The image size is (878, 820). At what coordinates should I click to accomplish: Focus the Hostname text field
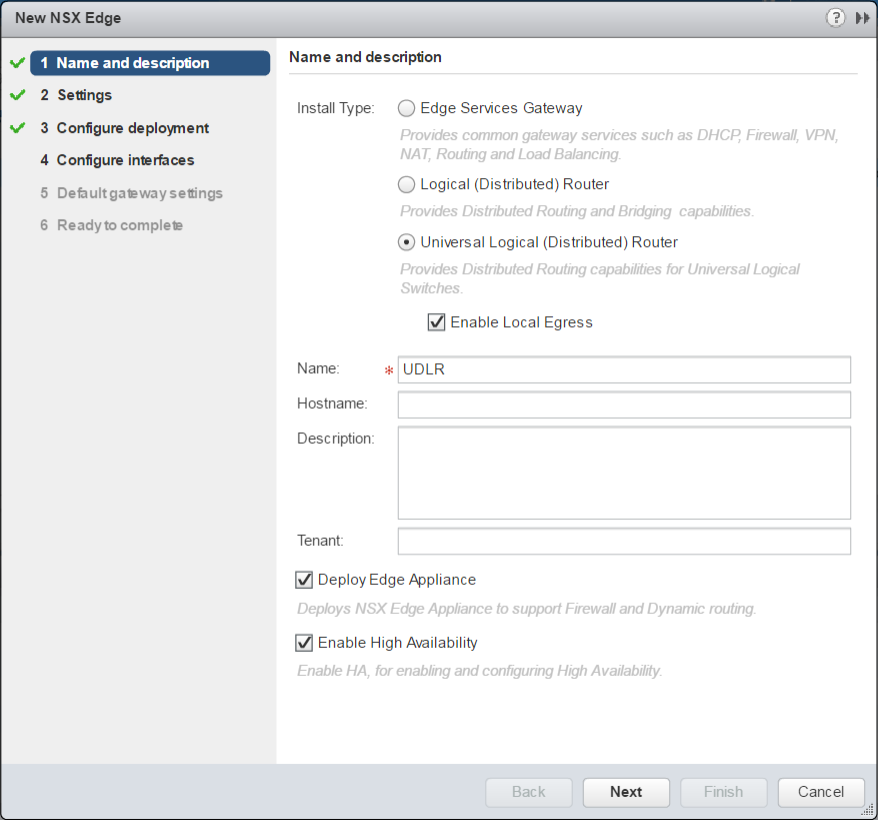(624, 405)
